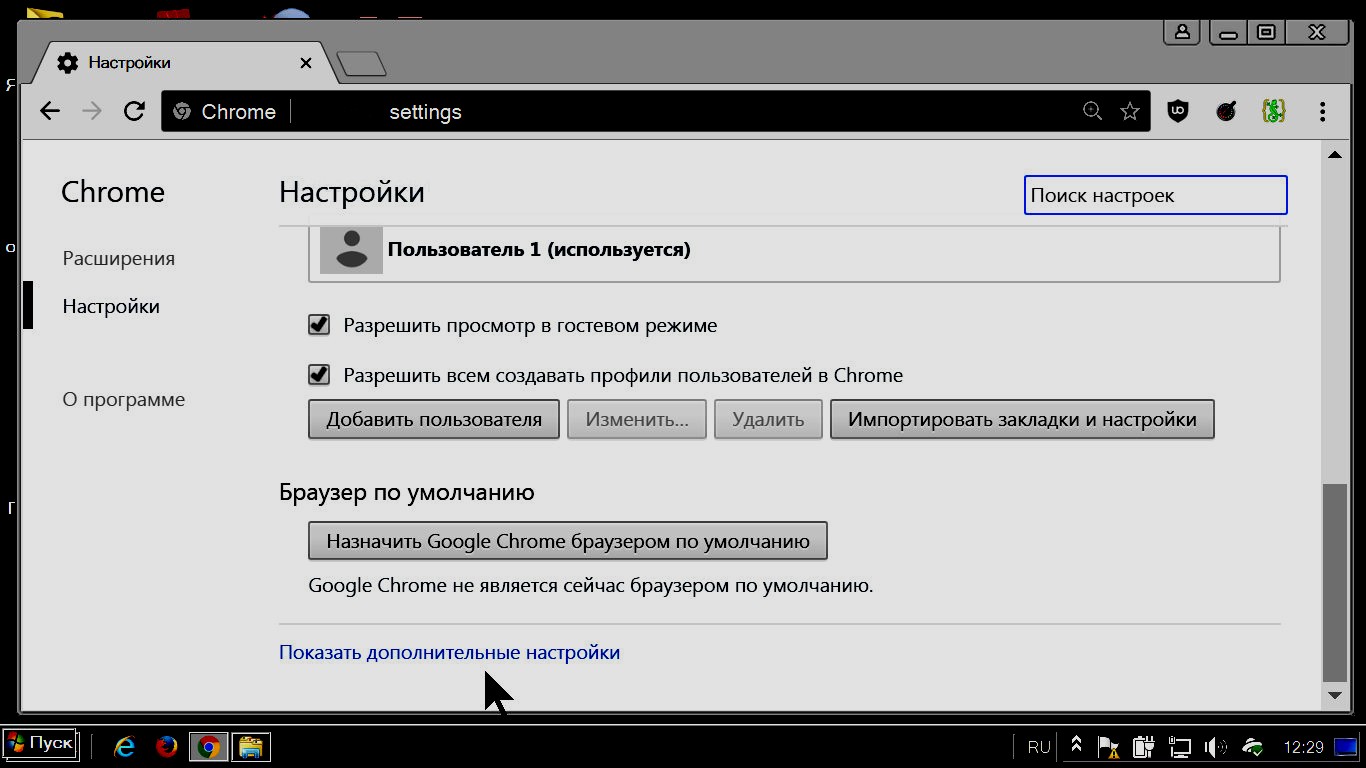Click Добавить пользователя button
The height and width of the screenshot is (768, 1366).
(x=434, y=419)
